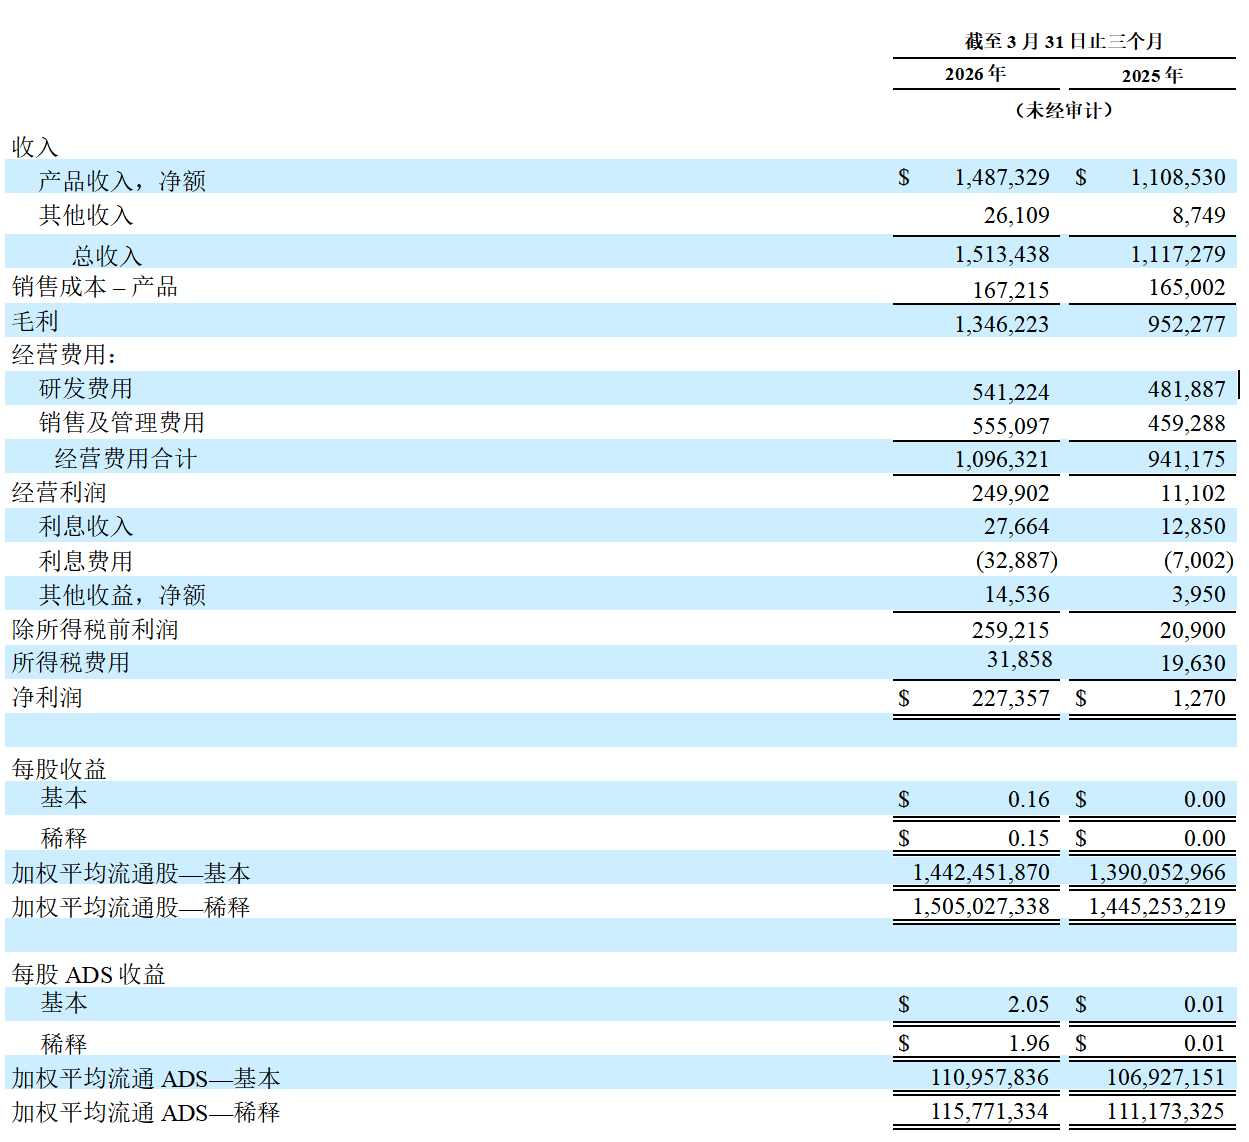Click the 除所得税前利润 row label

(95, 630)
